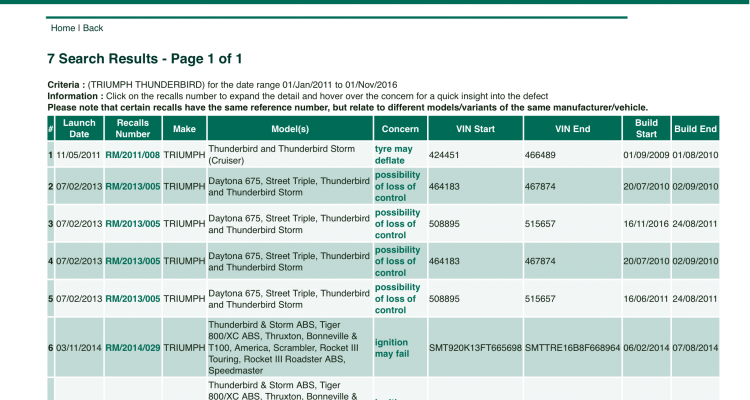Image resolution: width=750 pixels, height=400 pixels.
Task: Click the launch date 11/05/2011
Action: click(x=78, y=155)
